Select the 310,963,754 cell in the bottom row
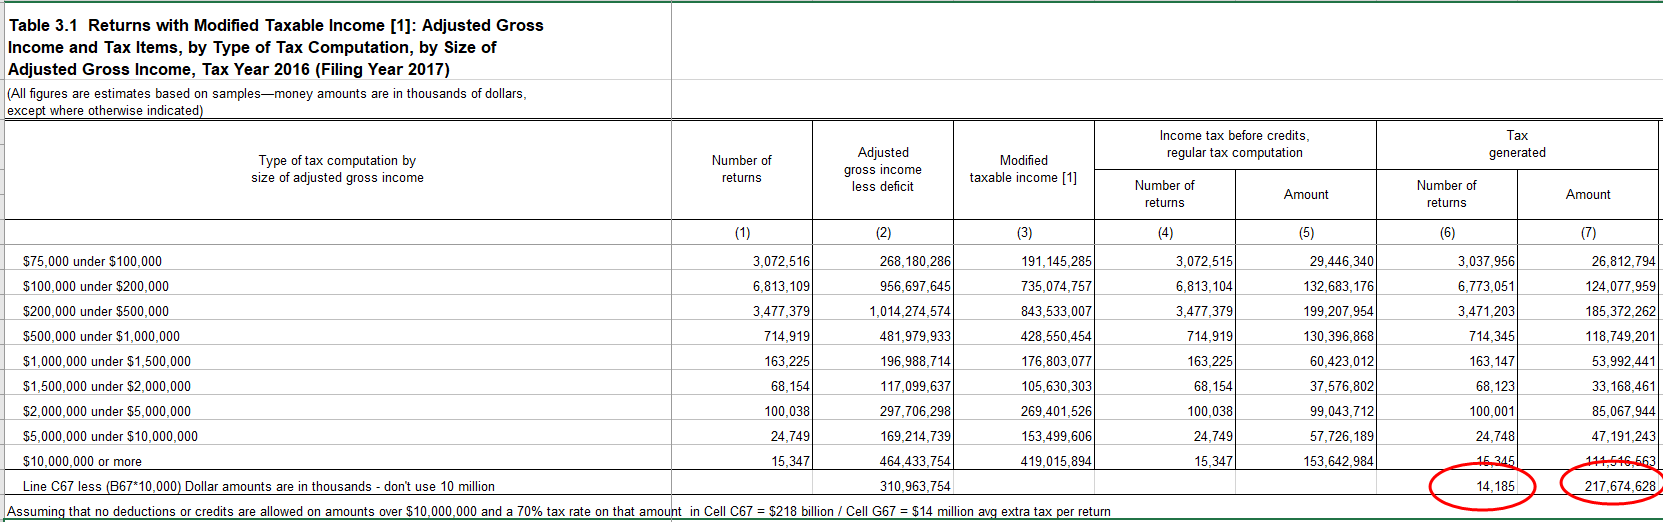The height and width of the screenshot is (522, 1663). pyautogui.click(x=914, y=486)
